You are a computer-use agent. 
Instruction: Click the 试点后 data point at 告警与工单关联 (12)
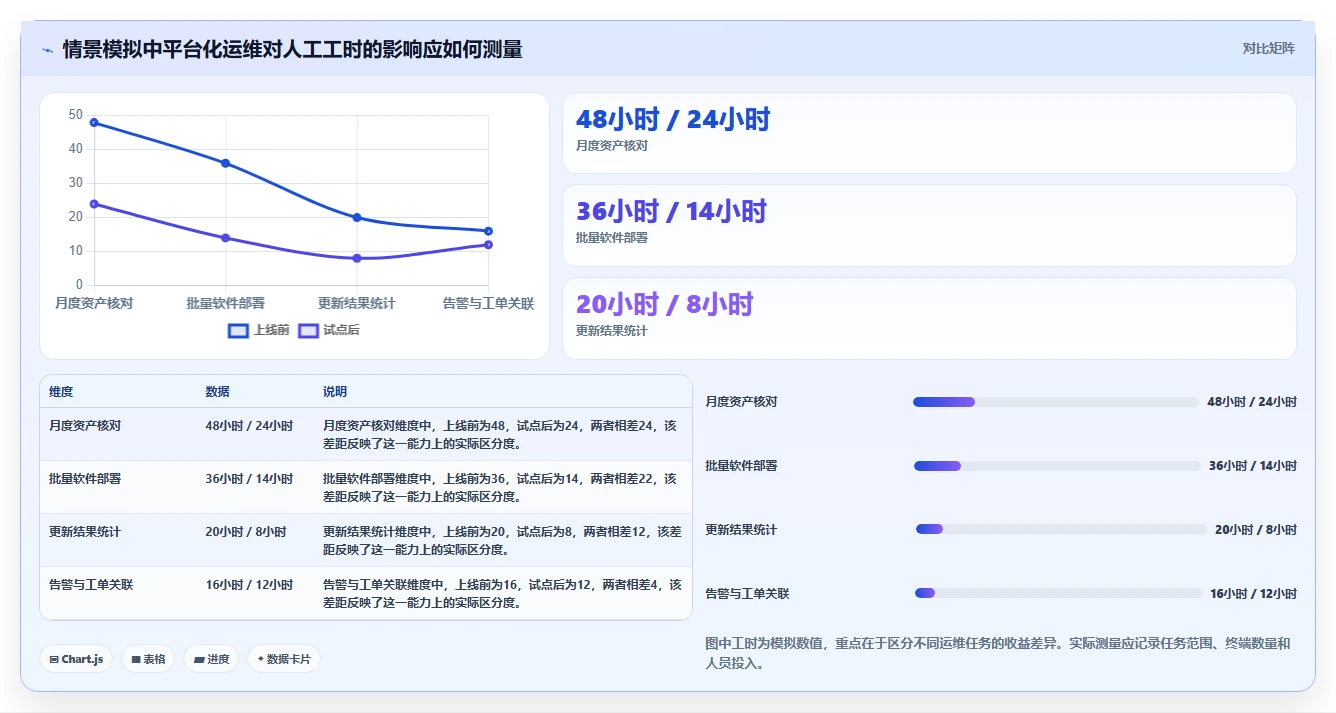[488, 244]
